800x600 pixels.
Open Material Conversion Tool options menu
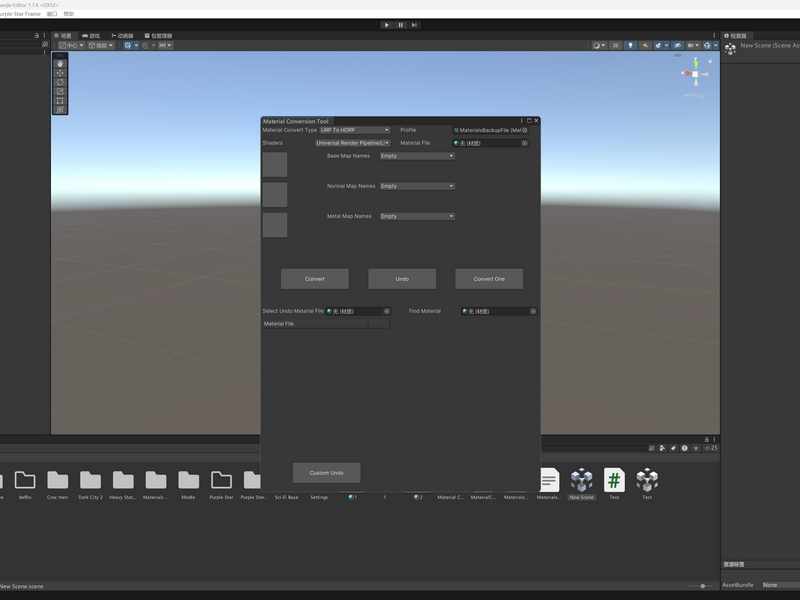pyautogui.click(x=521, y=121)
